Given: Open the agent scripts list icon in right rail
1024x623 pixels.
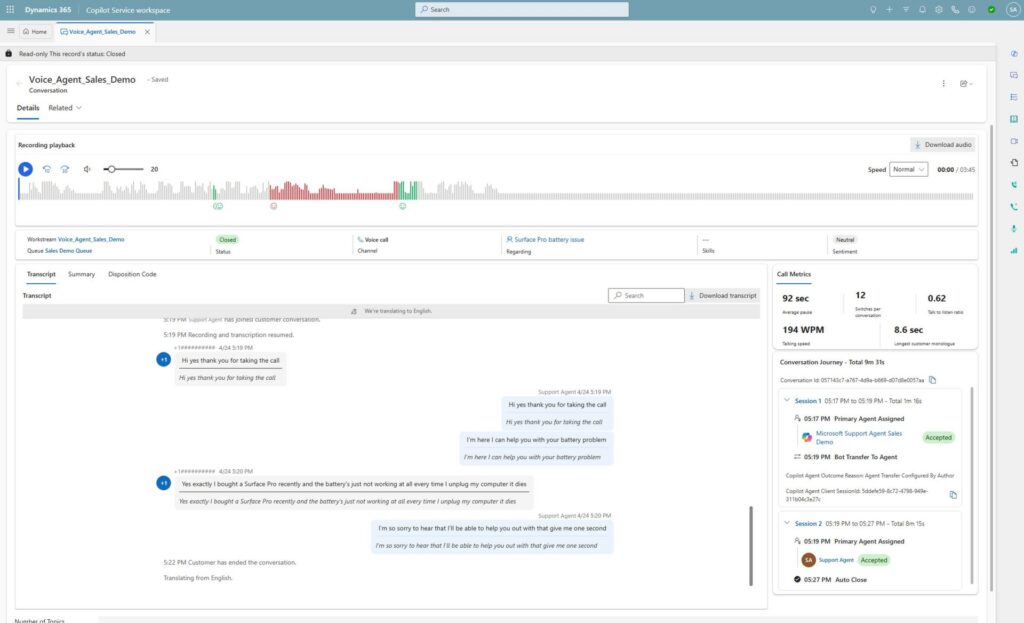Looking at the screenshot, I should click(1014, 97).
